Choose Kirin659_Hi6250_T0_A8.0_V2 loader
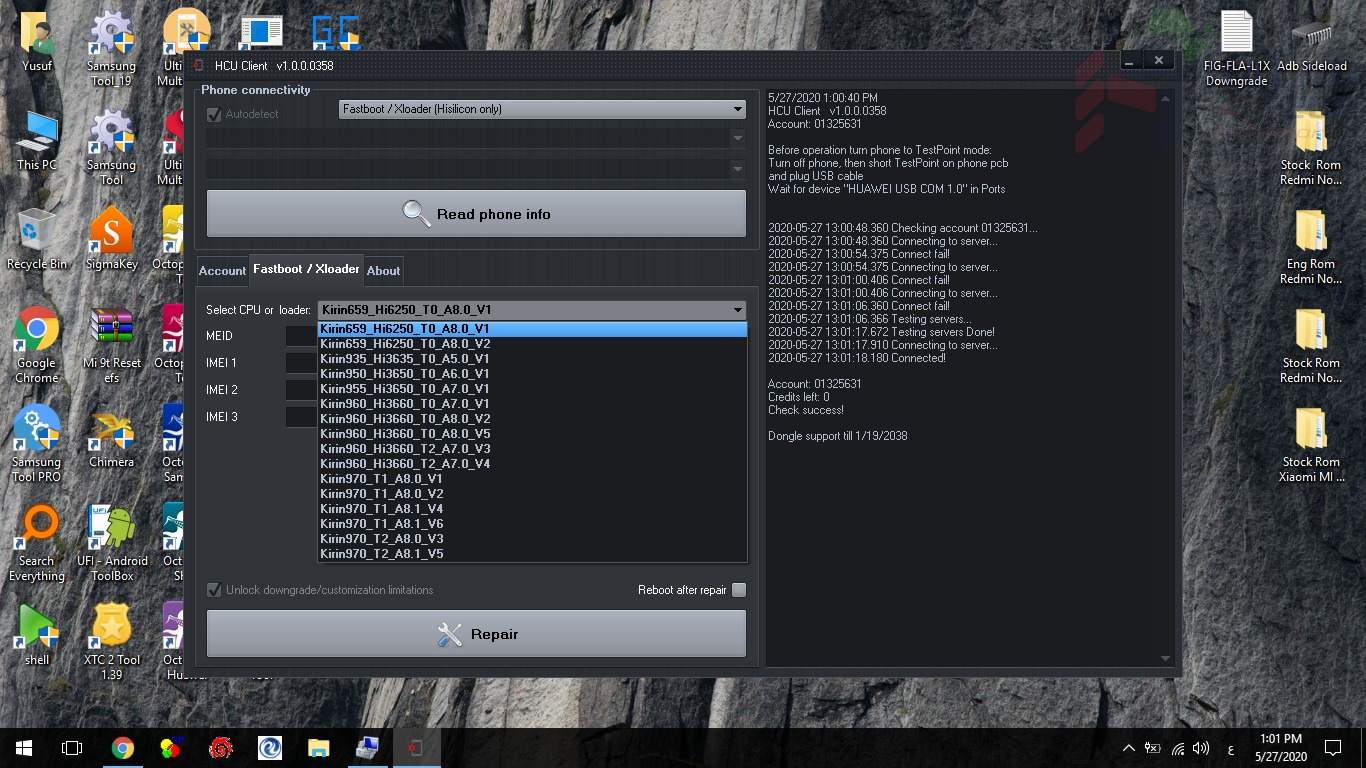Screen dimensions: 1366x768 [x=532, y=344]
